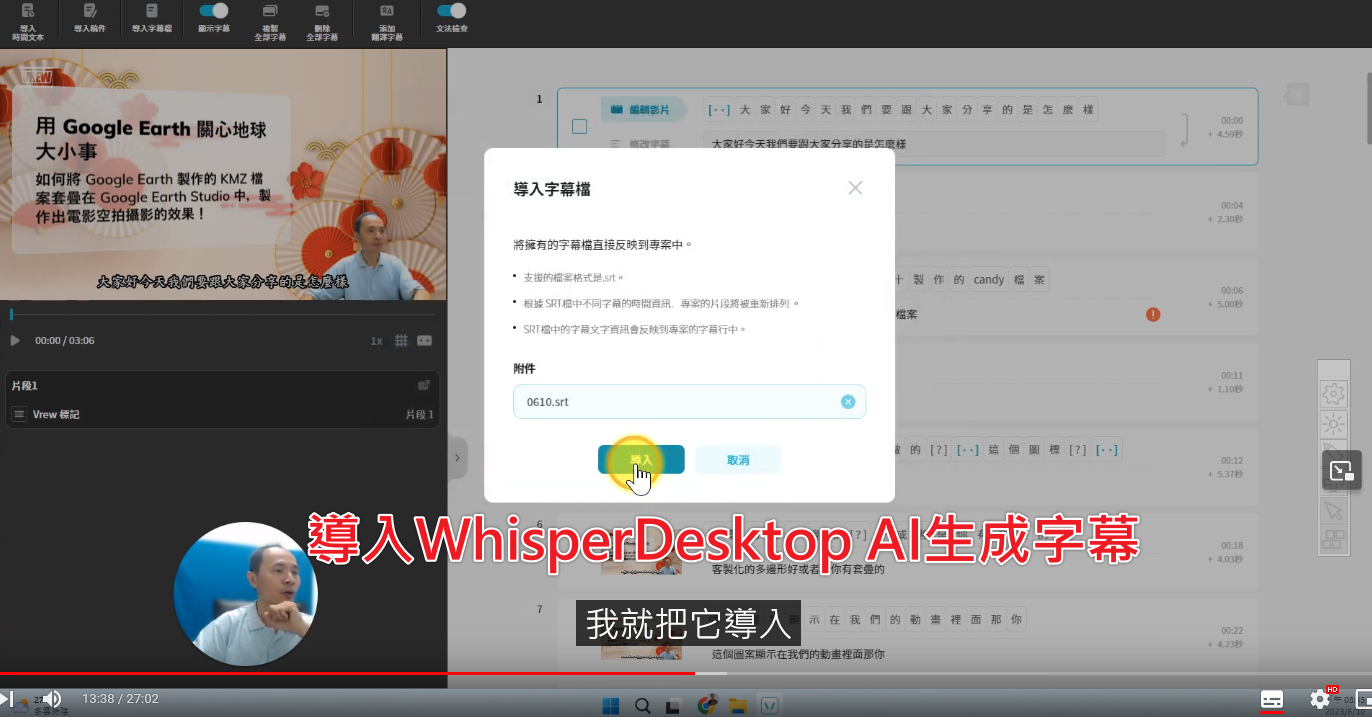Click the YouTube miniplayer button

(x=1364, y=699)
